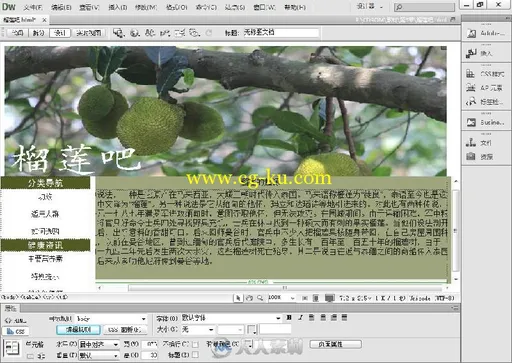Click the tablet size icon in status bar
Image resolution: width=512 pixels, height=363 pixels.
point(316,298)
